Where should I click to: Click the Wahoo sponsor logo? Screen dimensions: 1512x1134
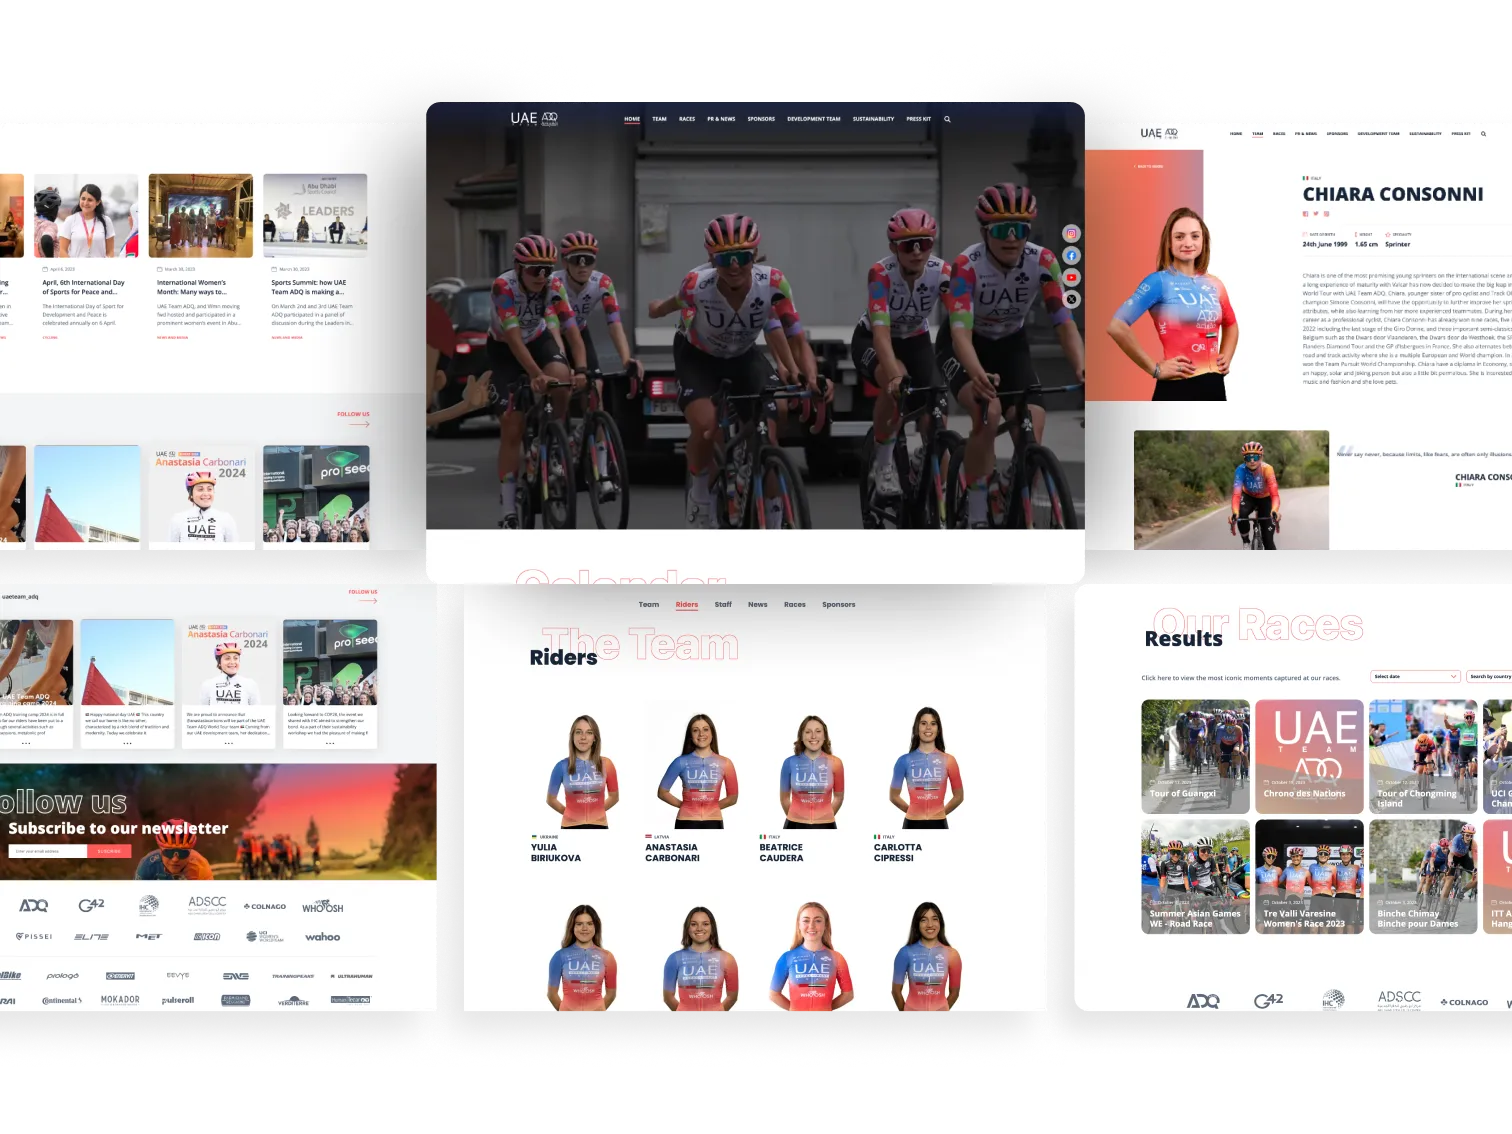(x=322, y=937)
